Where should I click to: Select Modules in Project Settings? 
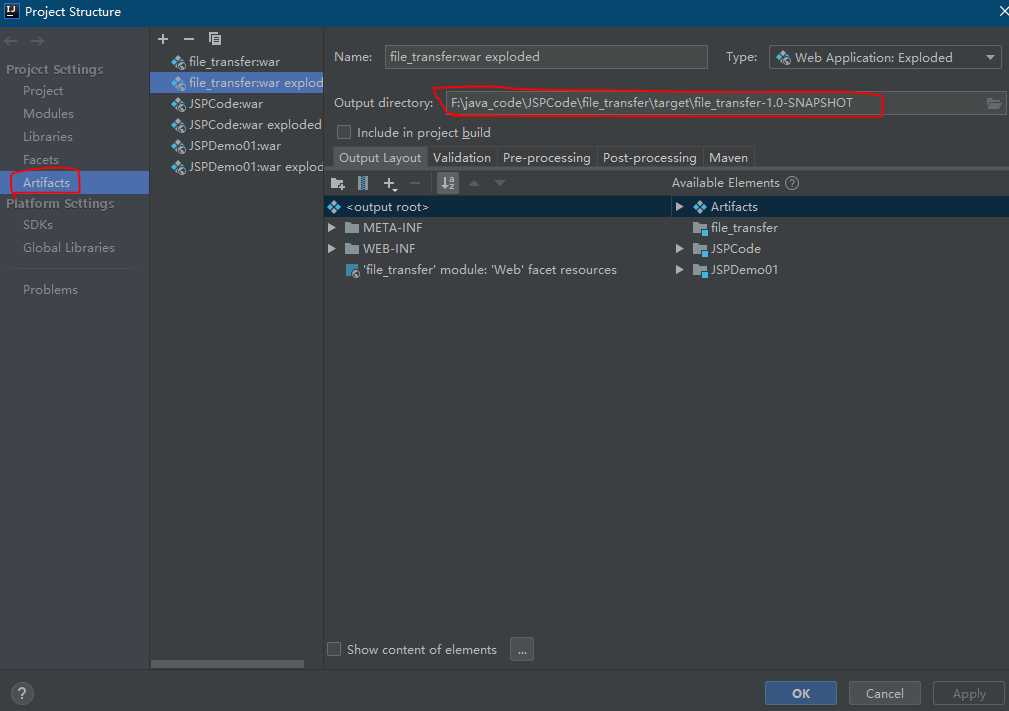(x=48, y=114)
